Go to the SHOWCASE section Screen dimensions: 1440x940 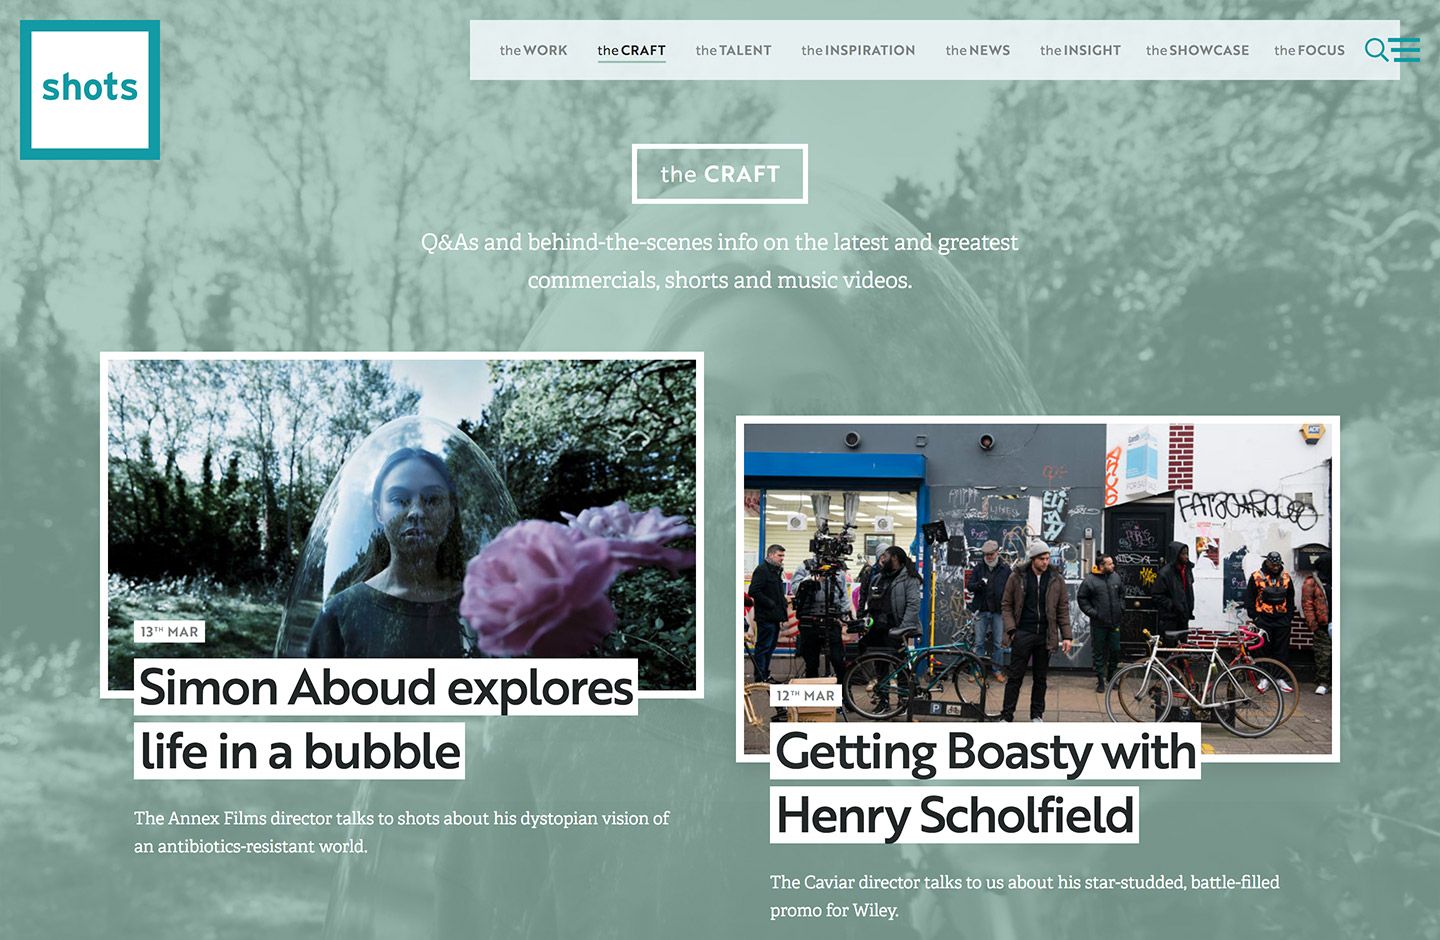click(1197, 50)
